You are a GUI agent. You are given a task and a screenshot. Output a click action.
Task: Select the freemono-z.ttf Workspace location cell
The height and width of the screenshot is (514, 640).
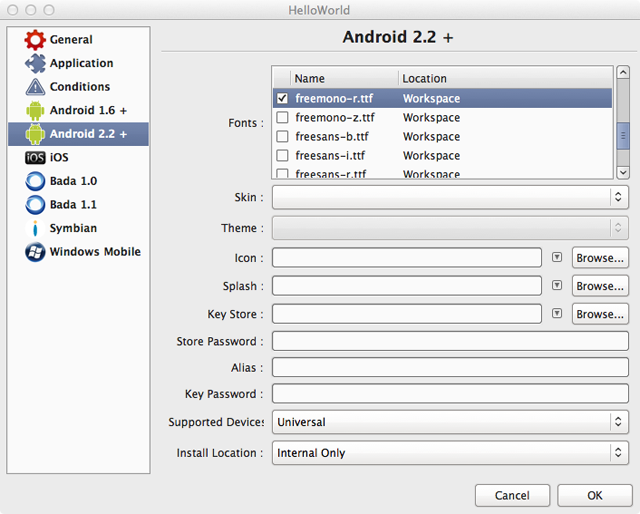coord(431,118)
